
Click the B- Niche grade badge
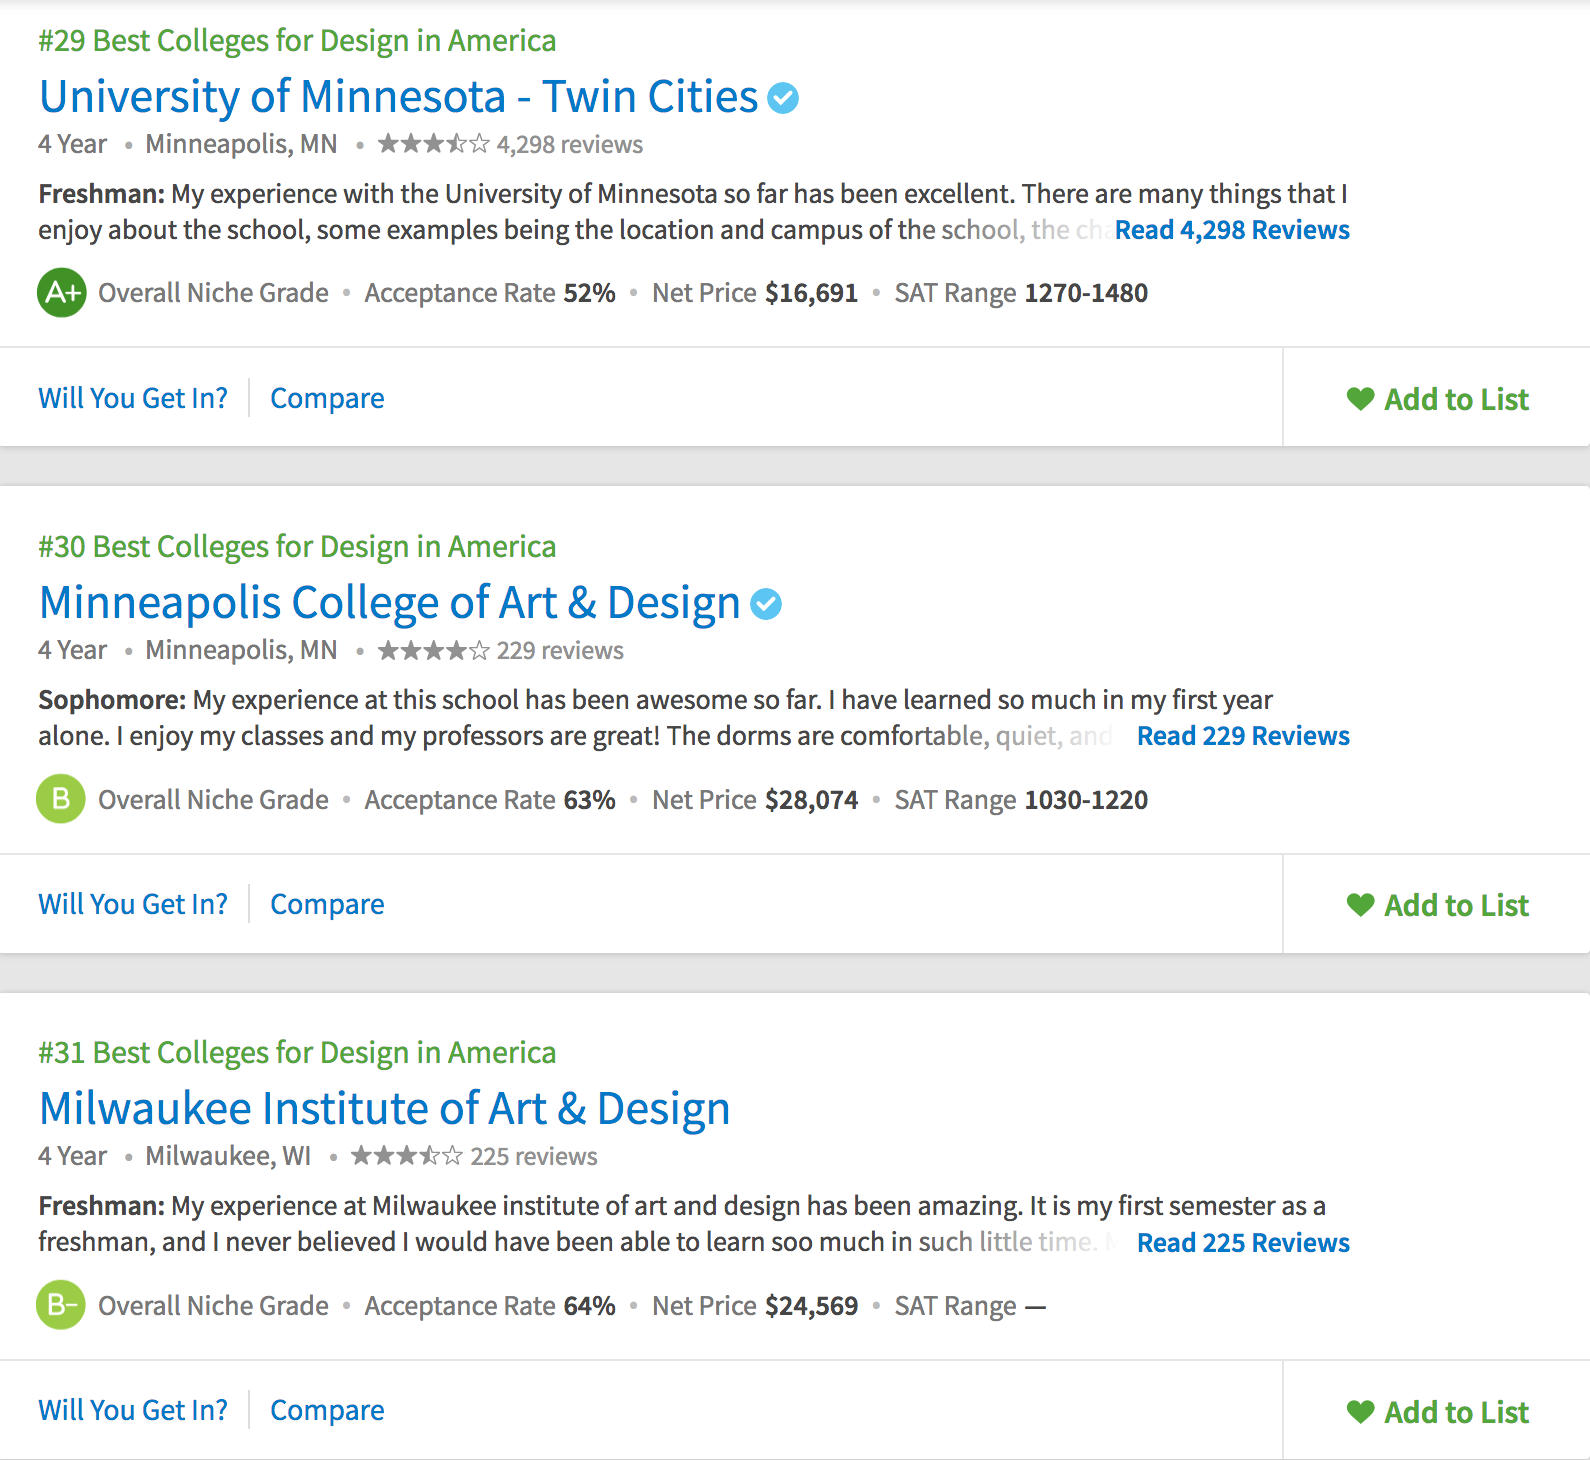coord(61,1305)
